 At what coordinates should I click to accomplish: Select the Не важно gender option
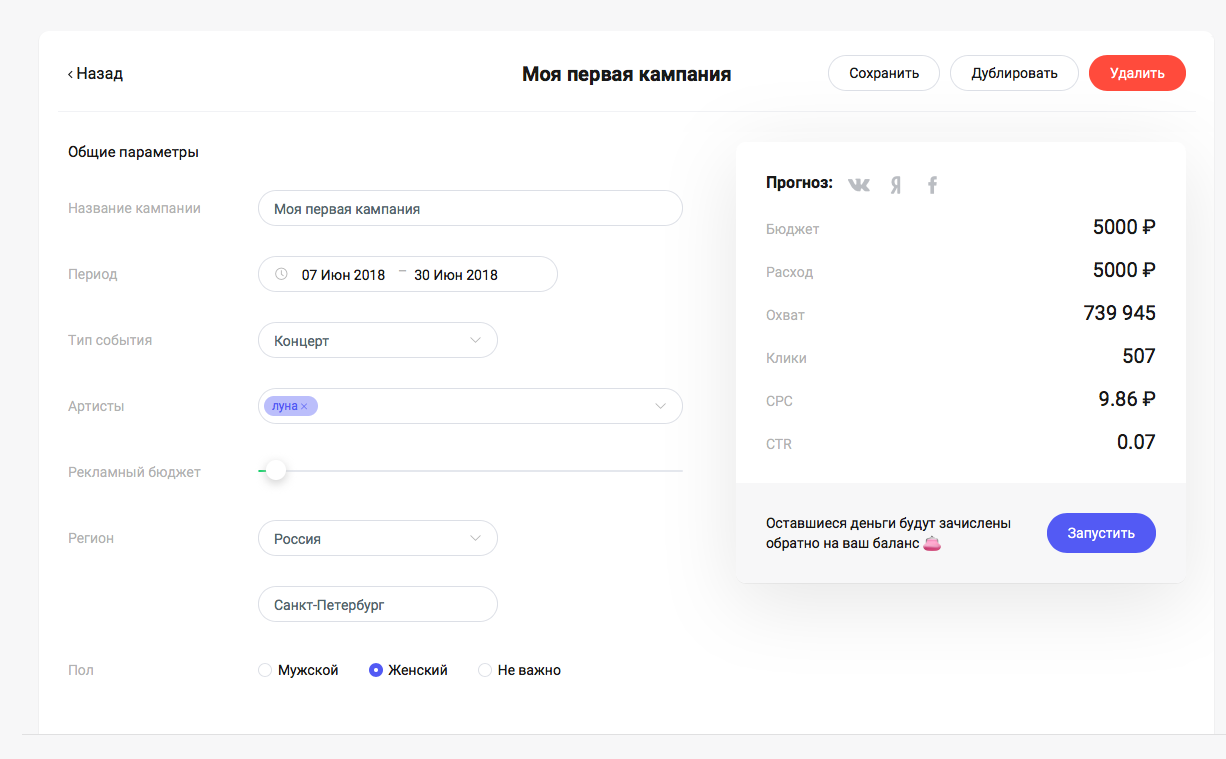[x=485, y=670]
